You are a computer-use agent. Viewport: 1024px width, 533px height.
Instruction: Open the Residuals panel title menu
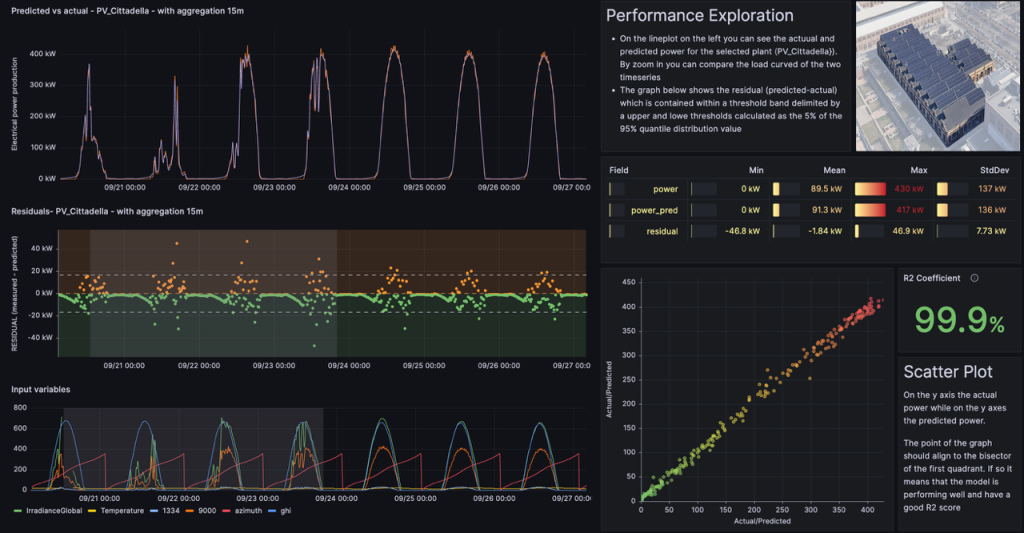pos(107,211)
